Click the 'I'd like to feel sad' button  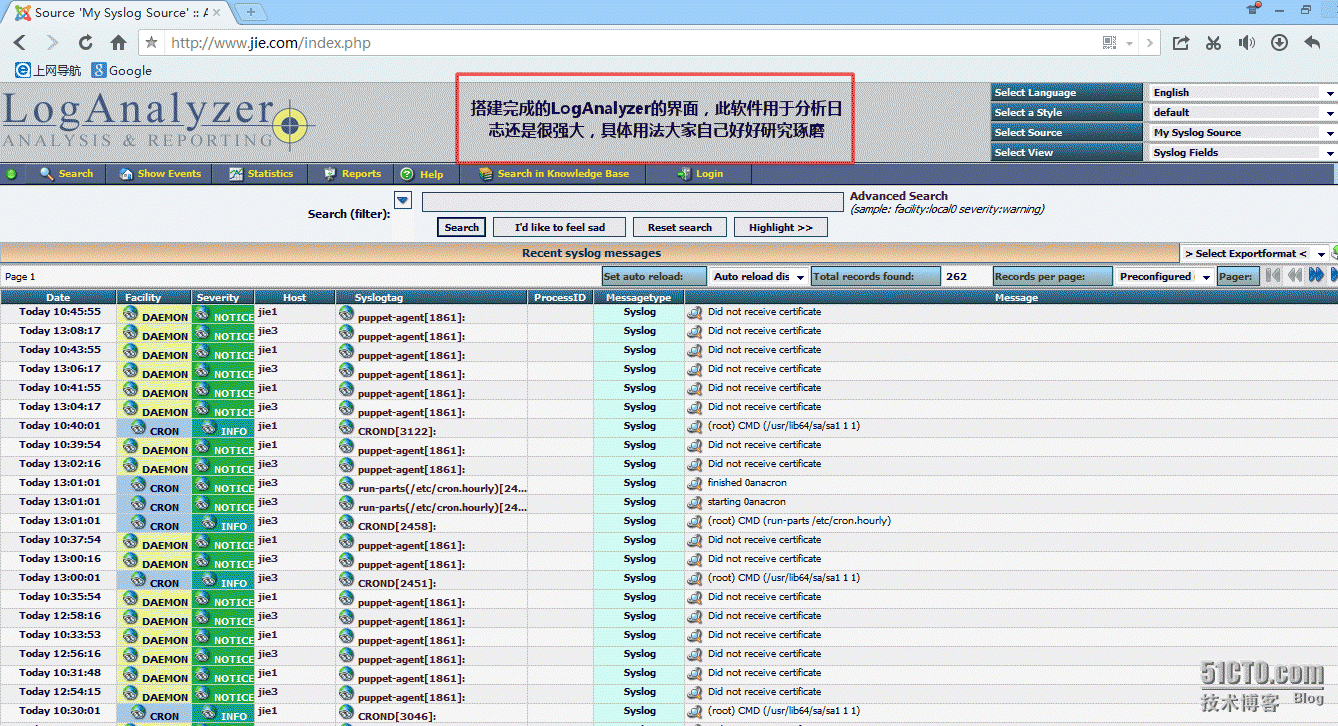[560, 227]
